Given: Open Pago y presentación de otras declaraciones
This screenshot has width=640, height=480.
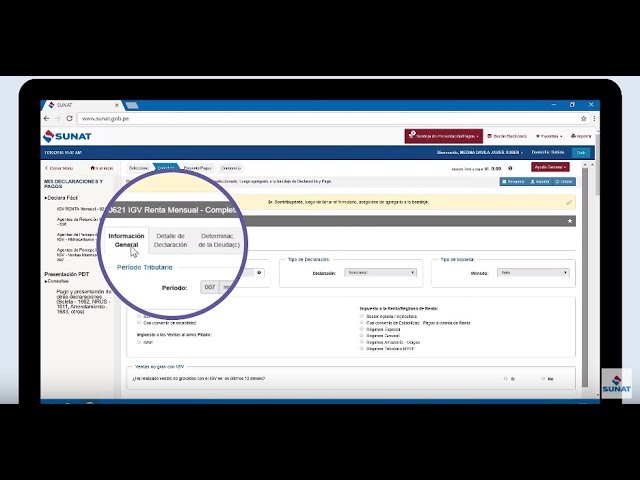Looking at the screenshot, I should 83,302.
